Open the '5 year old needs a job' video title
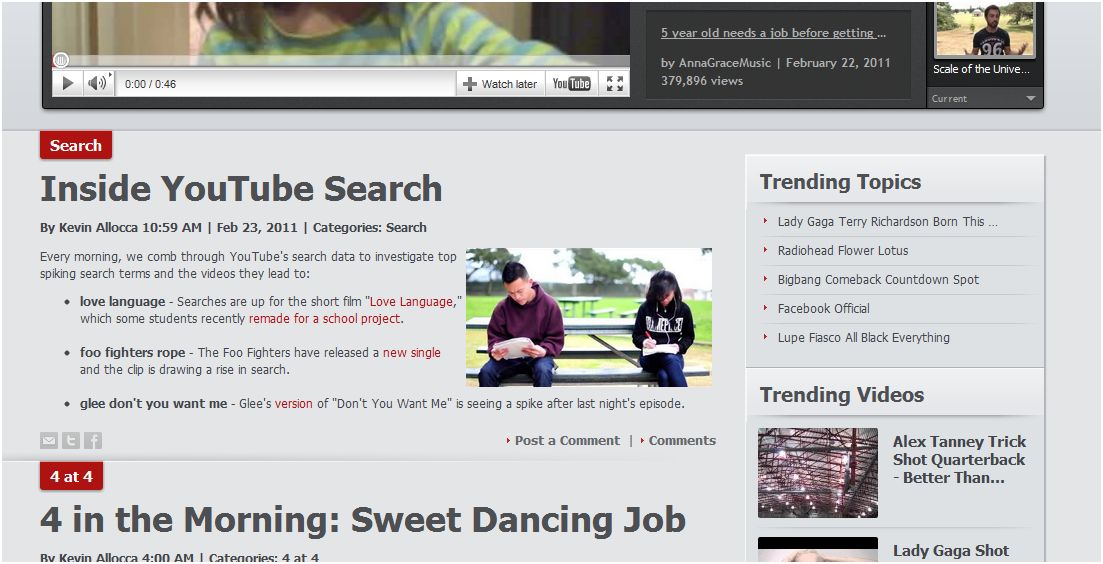This screenshot has height=564, width=1103. click(773, 33)
